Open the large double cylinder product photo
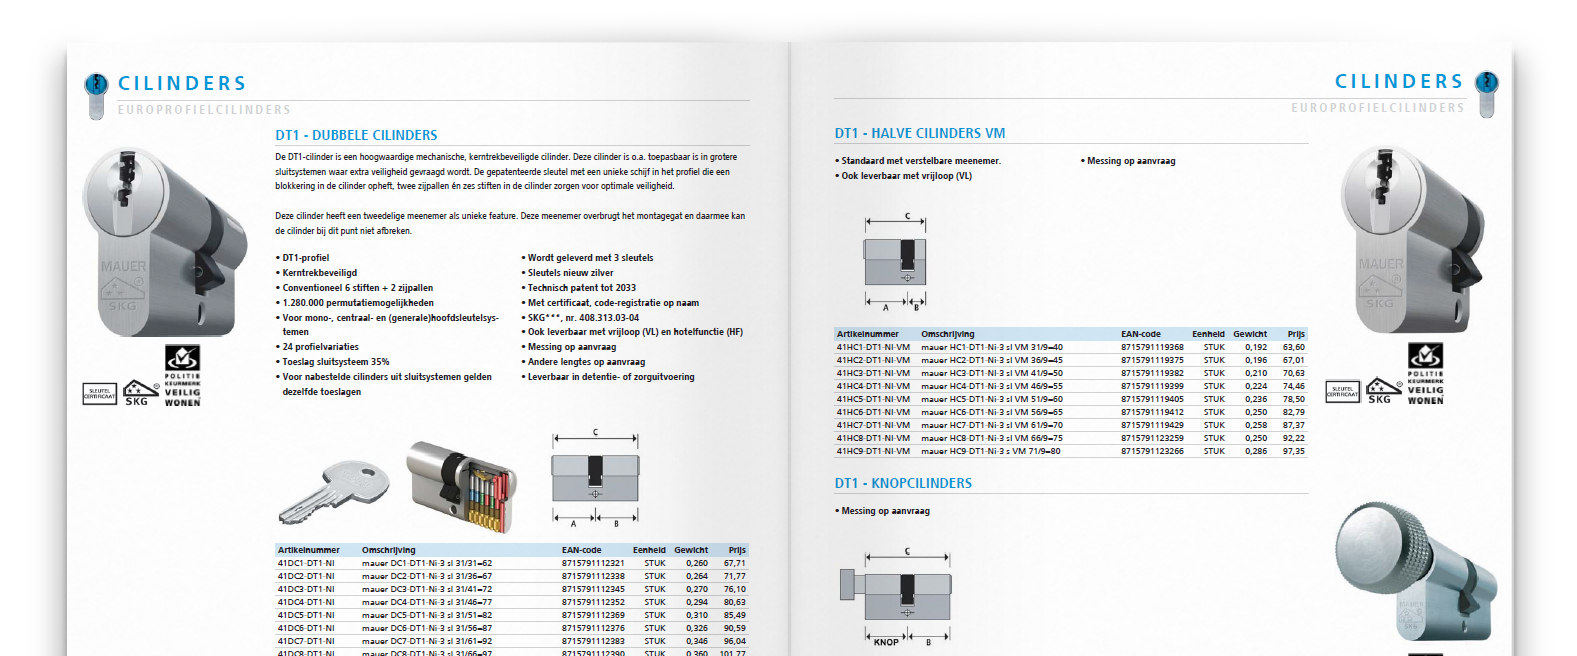 tap(164, 243)
